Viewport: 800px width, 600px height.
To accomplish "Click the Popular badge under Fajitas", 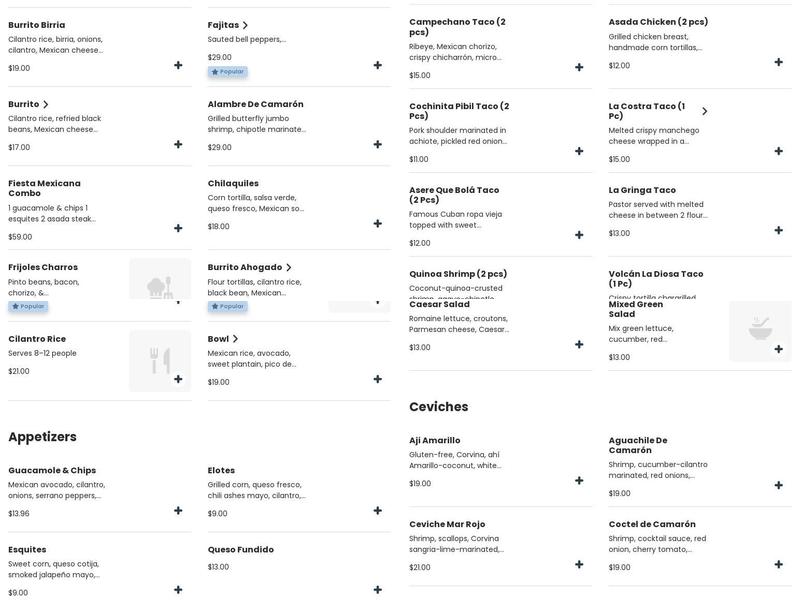I will (x=228, y=72).
